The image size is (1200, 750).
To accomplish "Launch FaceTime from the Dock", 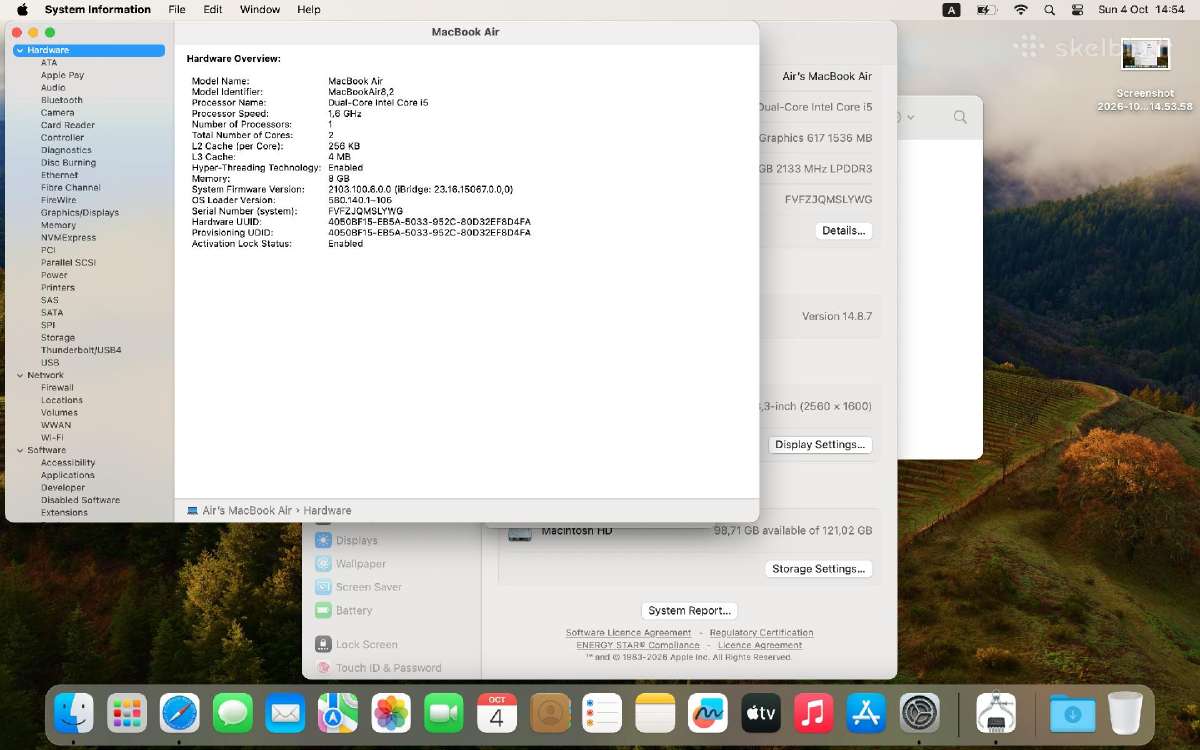I will click(444, 713).
